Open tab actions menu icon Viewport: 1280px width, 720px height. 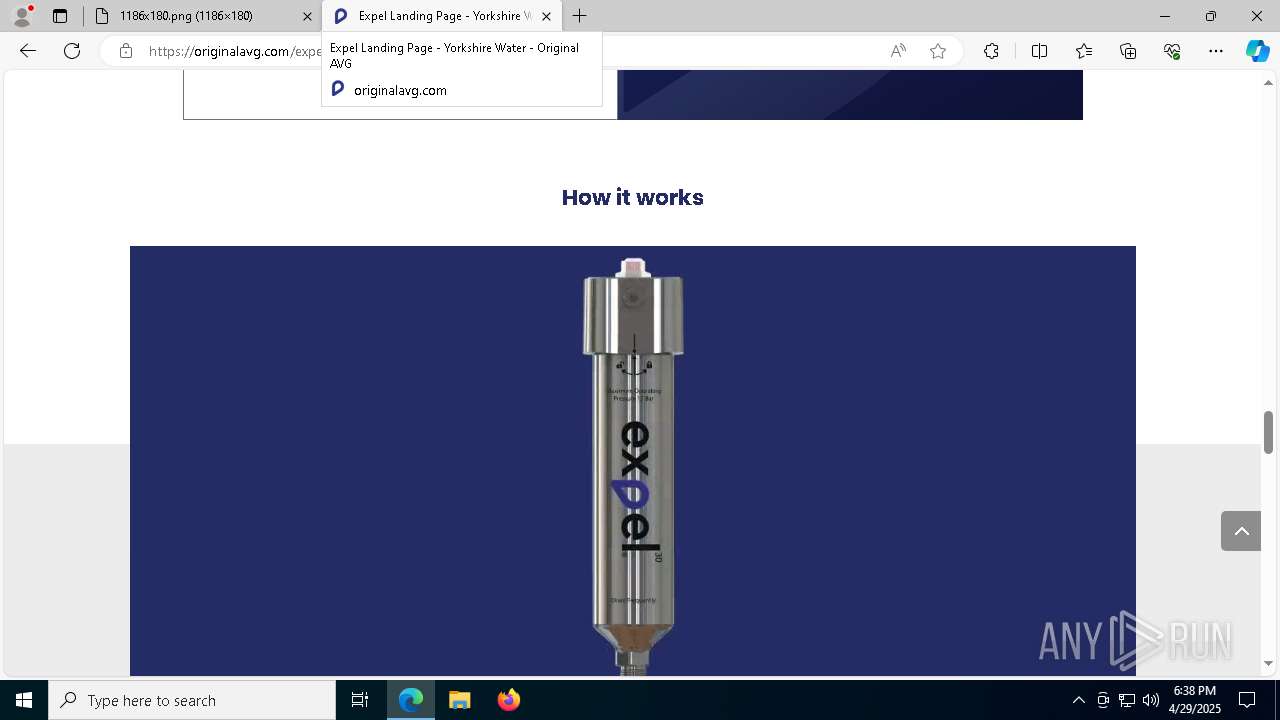pyautogui.click(x=60, y=16)
